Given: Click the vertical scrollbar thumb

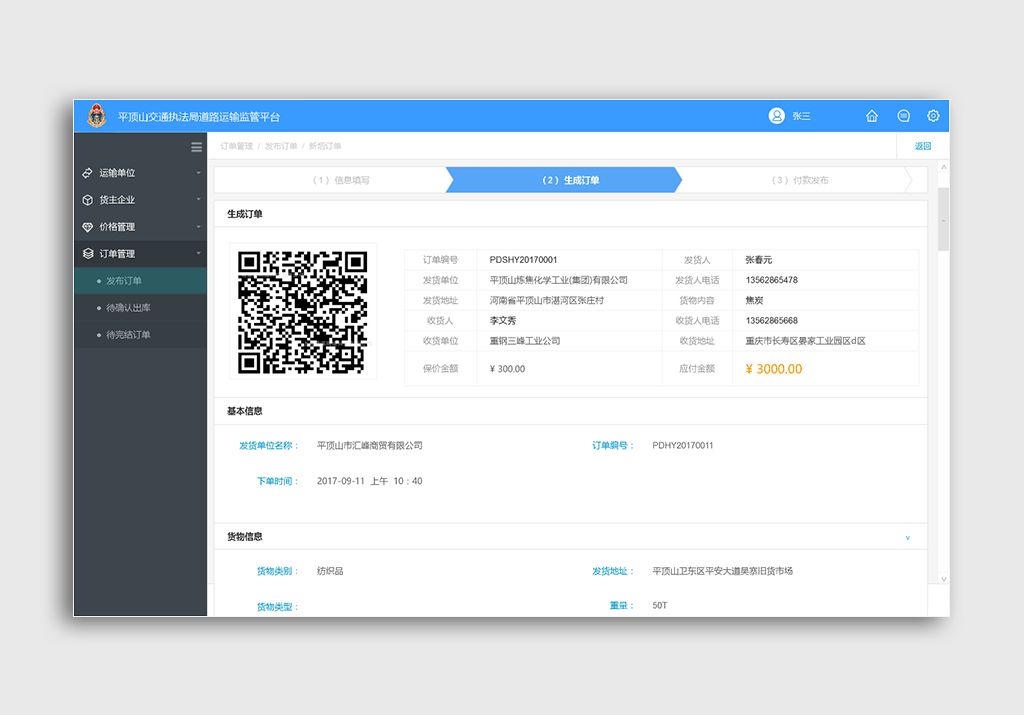Looking at the screenshot, I should click(x=943, y=219).
